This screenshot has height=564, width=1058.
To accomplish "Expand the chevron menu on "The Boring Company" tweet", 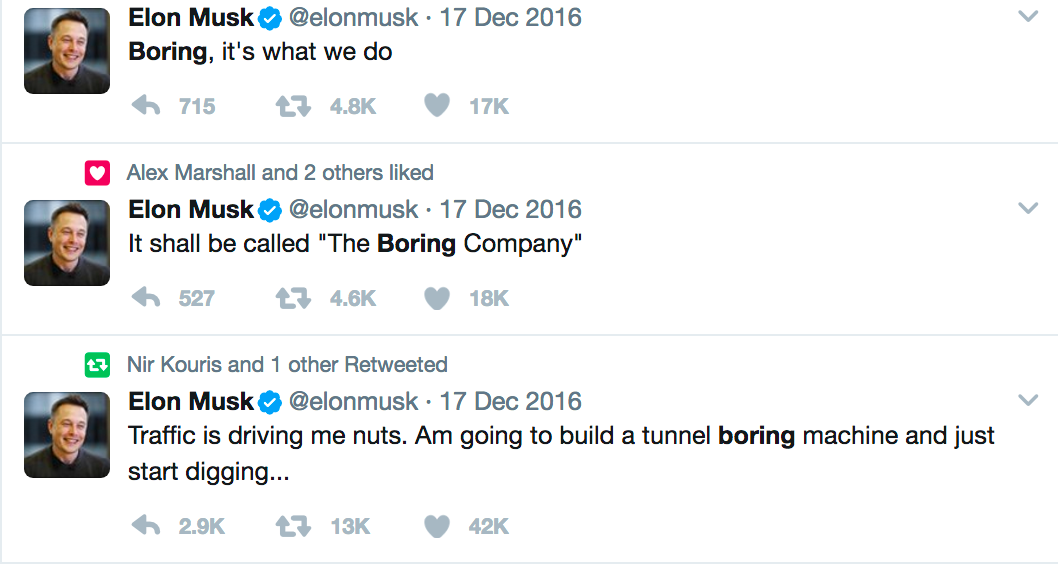I will [1027, 208].
